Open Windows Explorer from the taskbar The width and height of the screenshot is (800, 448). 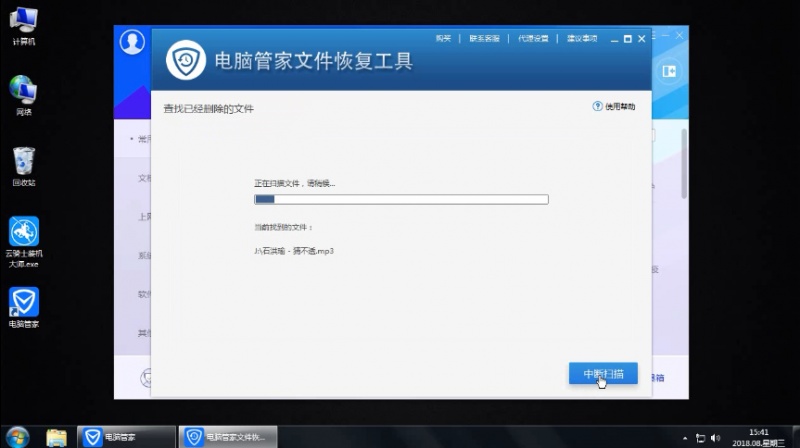[x=56, y=438]
